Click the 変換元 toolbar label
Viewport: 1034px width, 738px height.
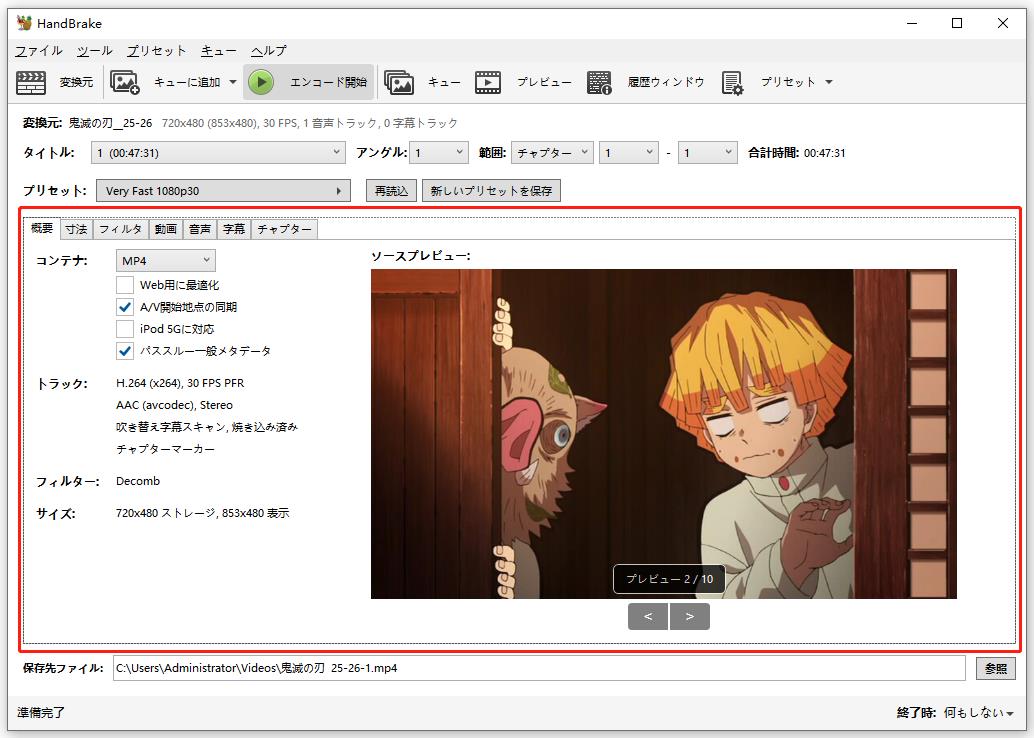click(76, 82)
